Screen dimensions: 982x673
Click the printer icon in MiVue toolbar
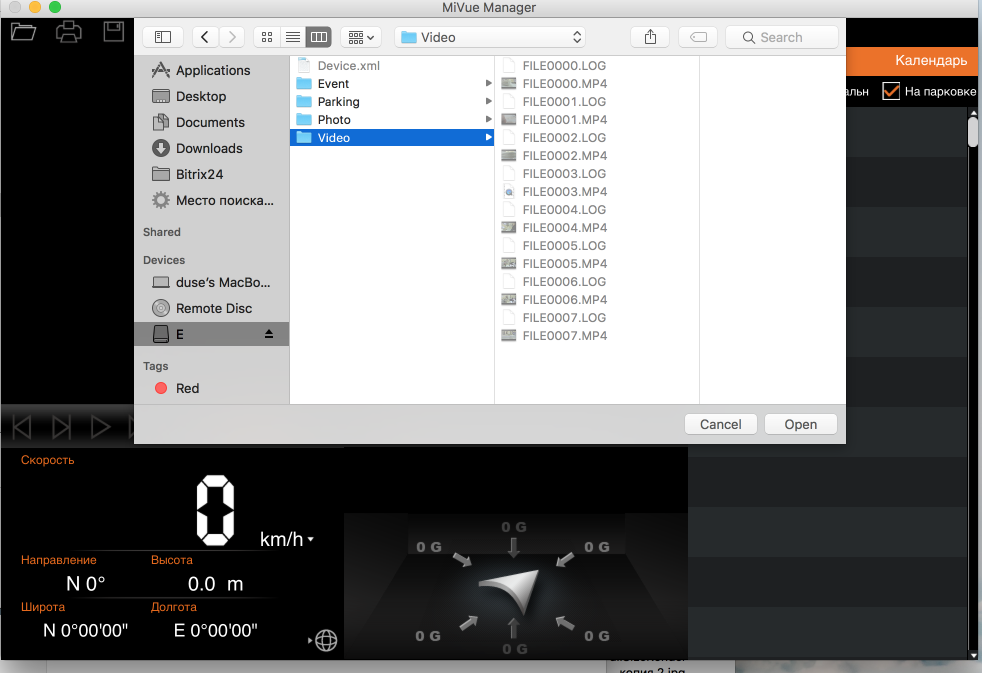tap(68, 32)
